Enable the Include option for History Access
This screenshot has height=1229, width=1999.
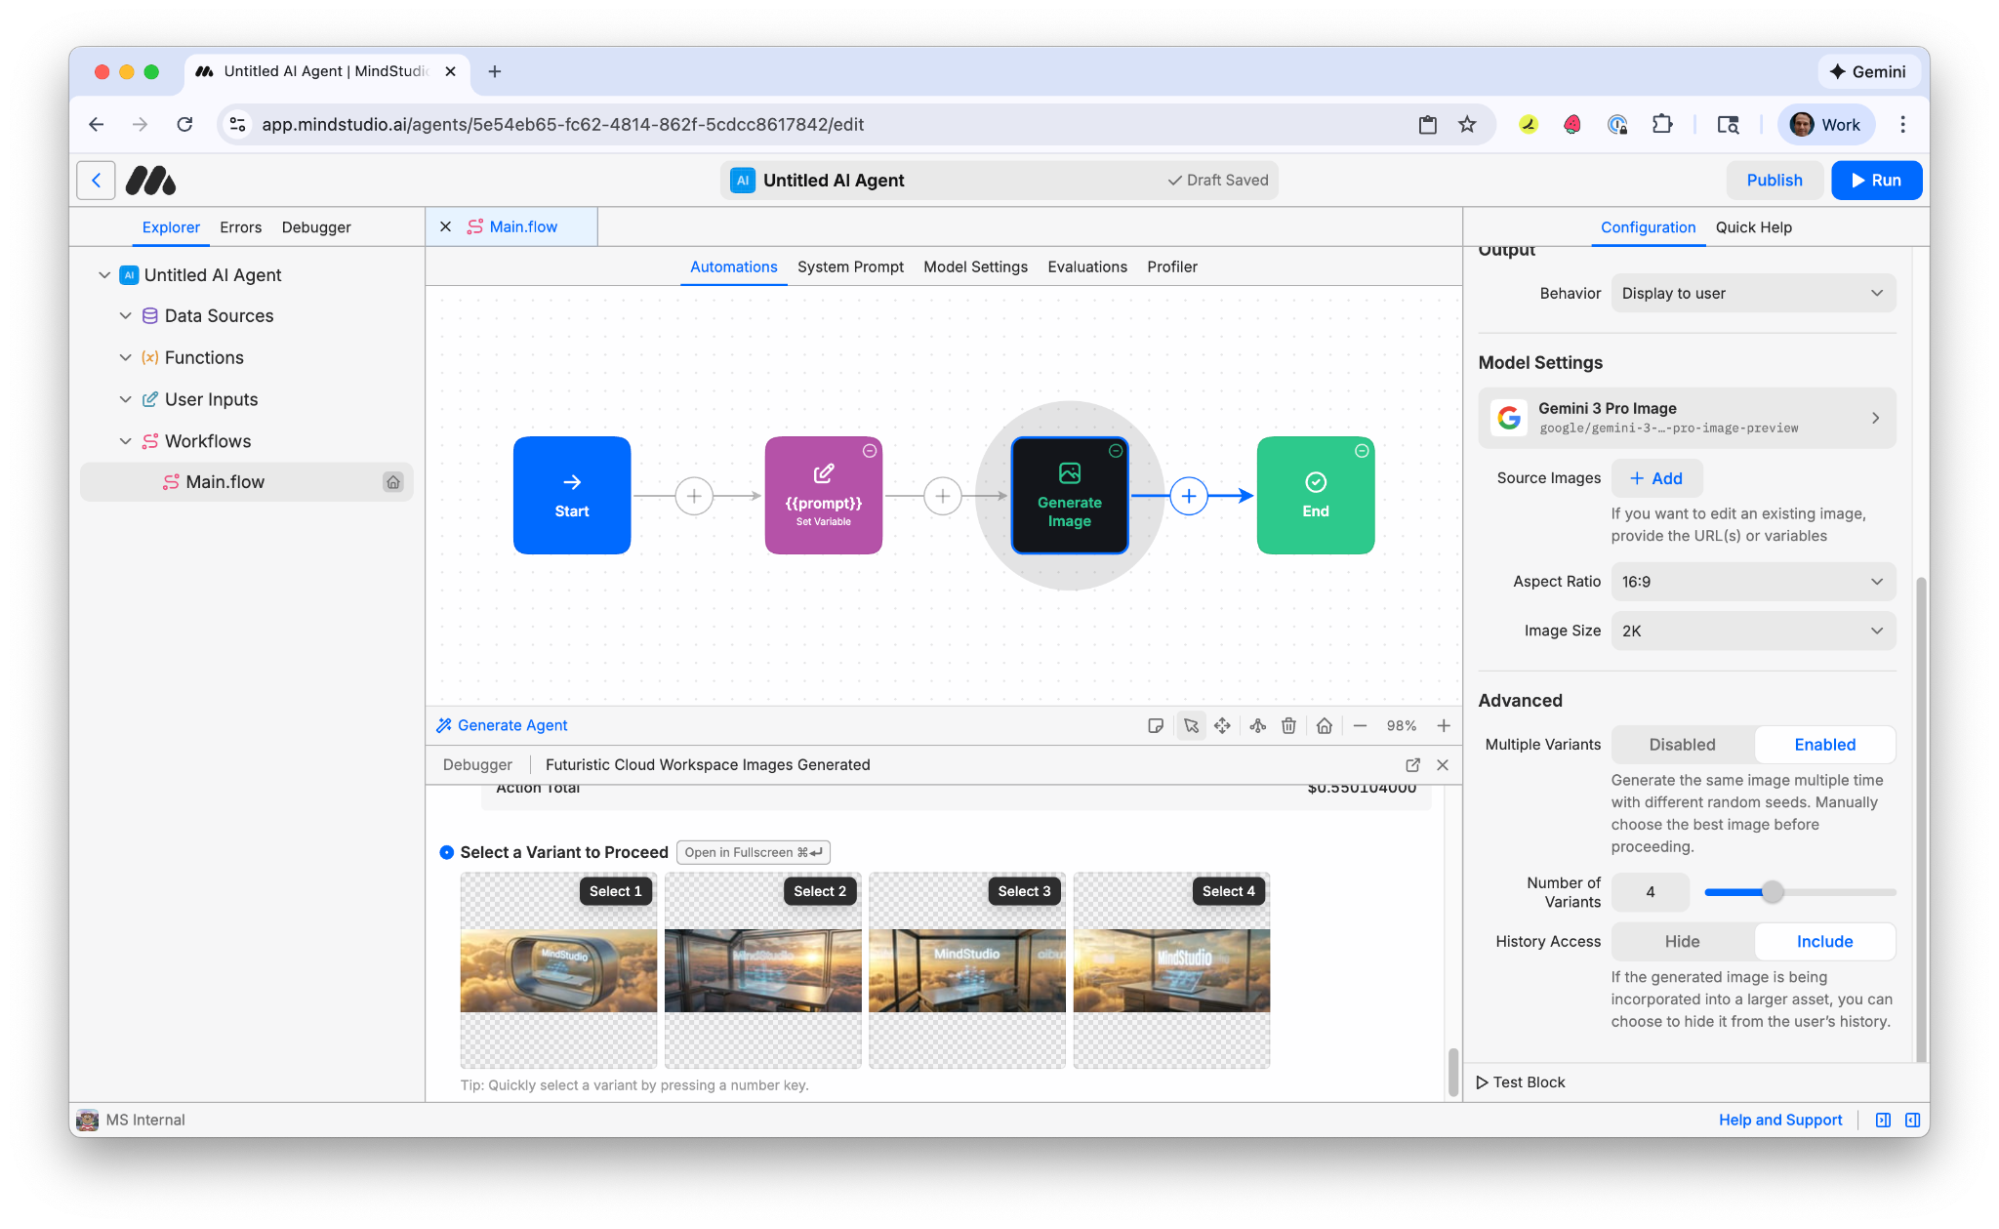coord(1824,941)
